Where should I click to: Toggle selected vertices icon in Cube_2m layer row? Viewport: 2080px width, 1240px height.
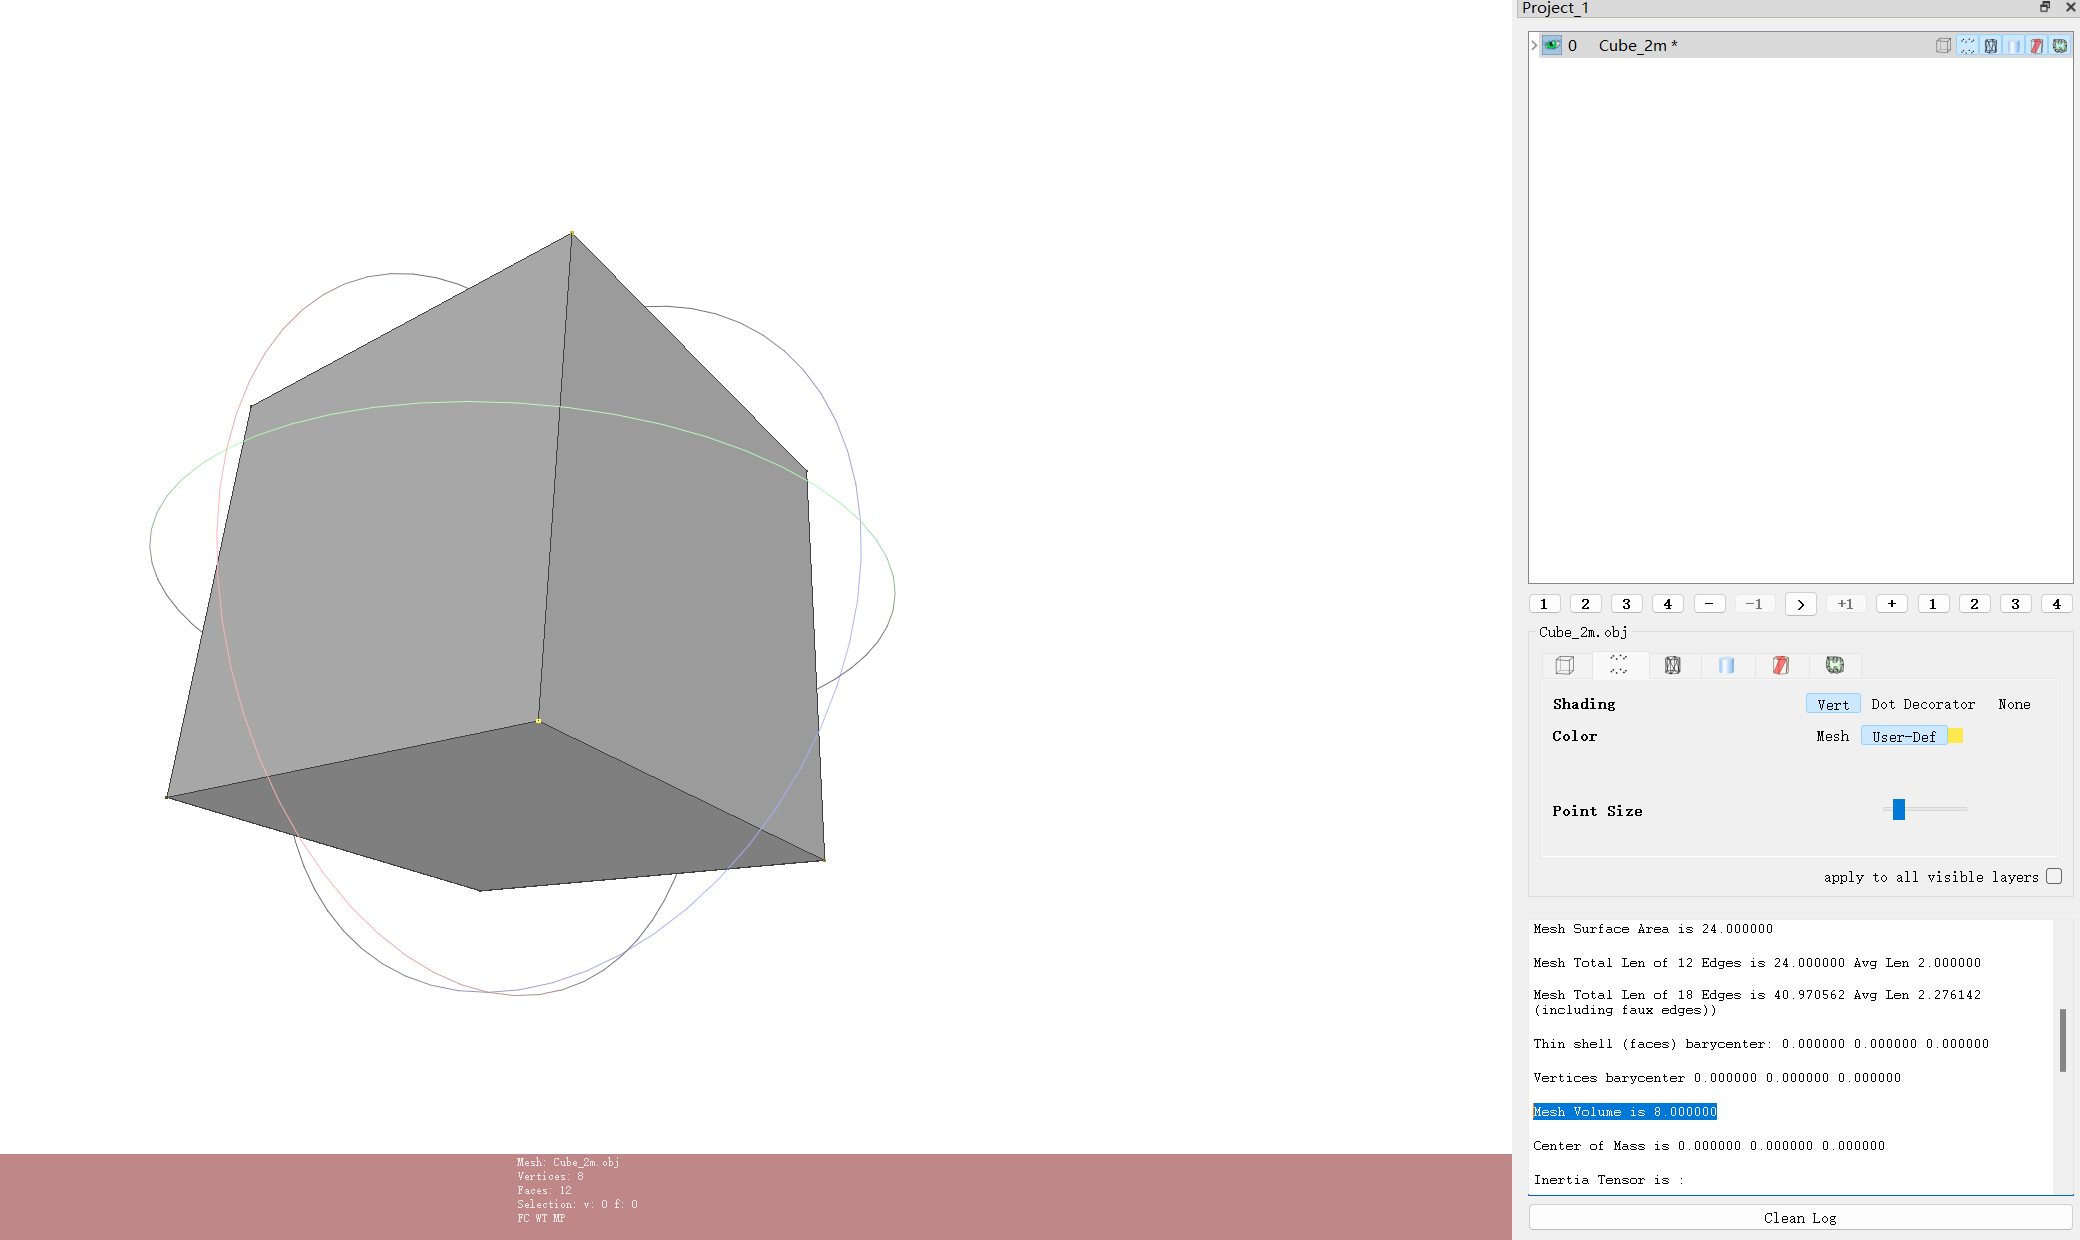(x=2059, y=45)
